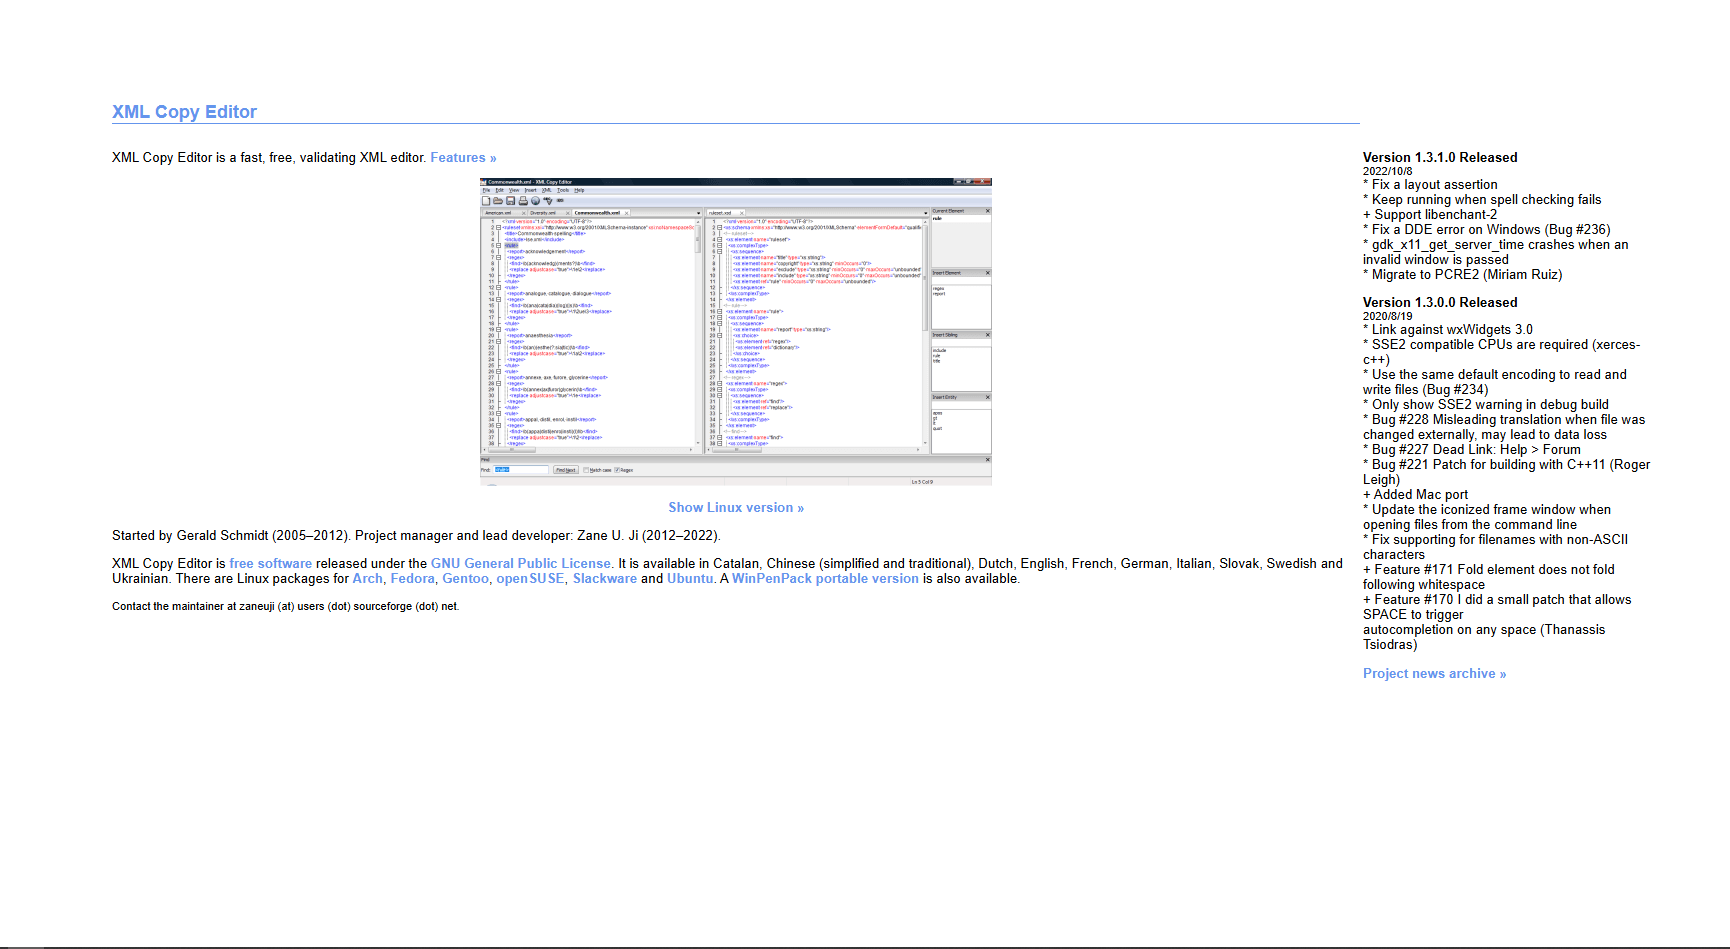Close the Find bar
Screen dimensions: 1730x949
click(987, 460)
